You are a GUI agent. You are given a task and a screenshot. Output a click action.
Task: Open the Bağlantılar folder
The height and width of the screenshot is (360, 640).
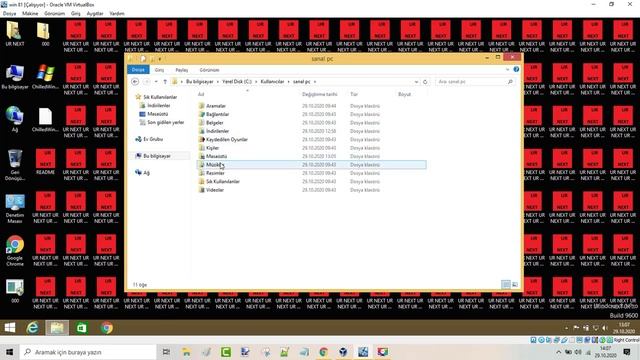(x=217, y=114)
